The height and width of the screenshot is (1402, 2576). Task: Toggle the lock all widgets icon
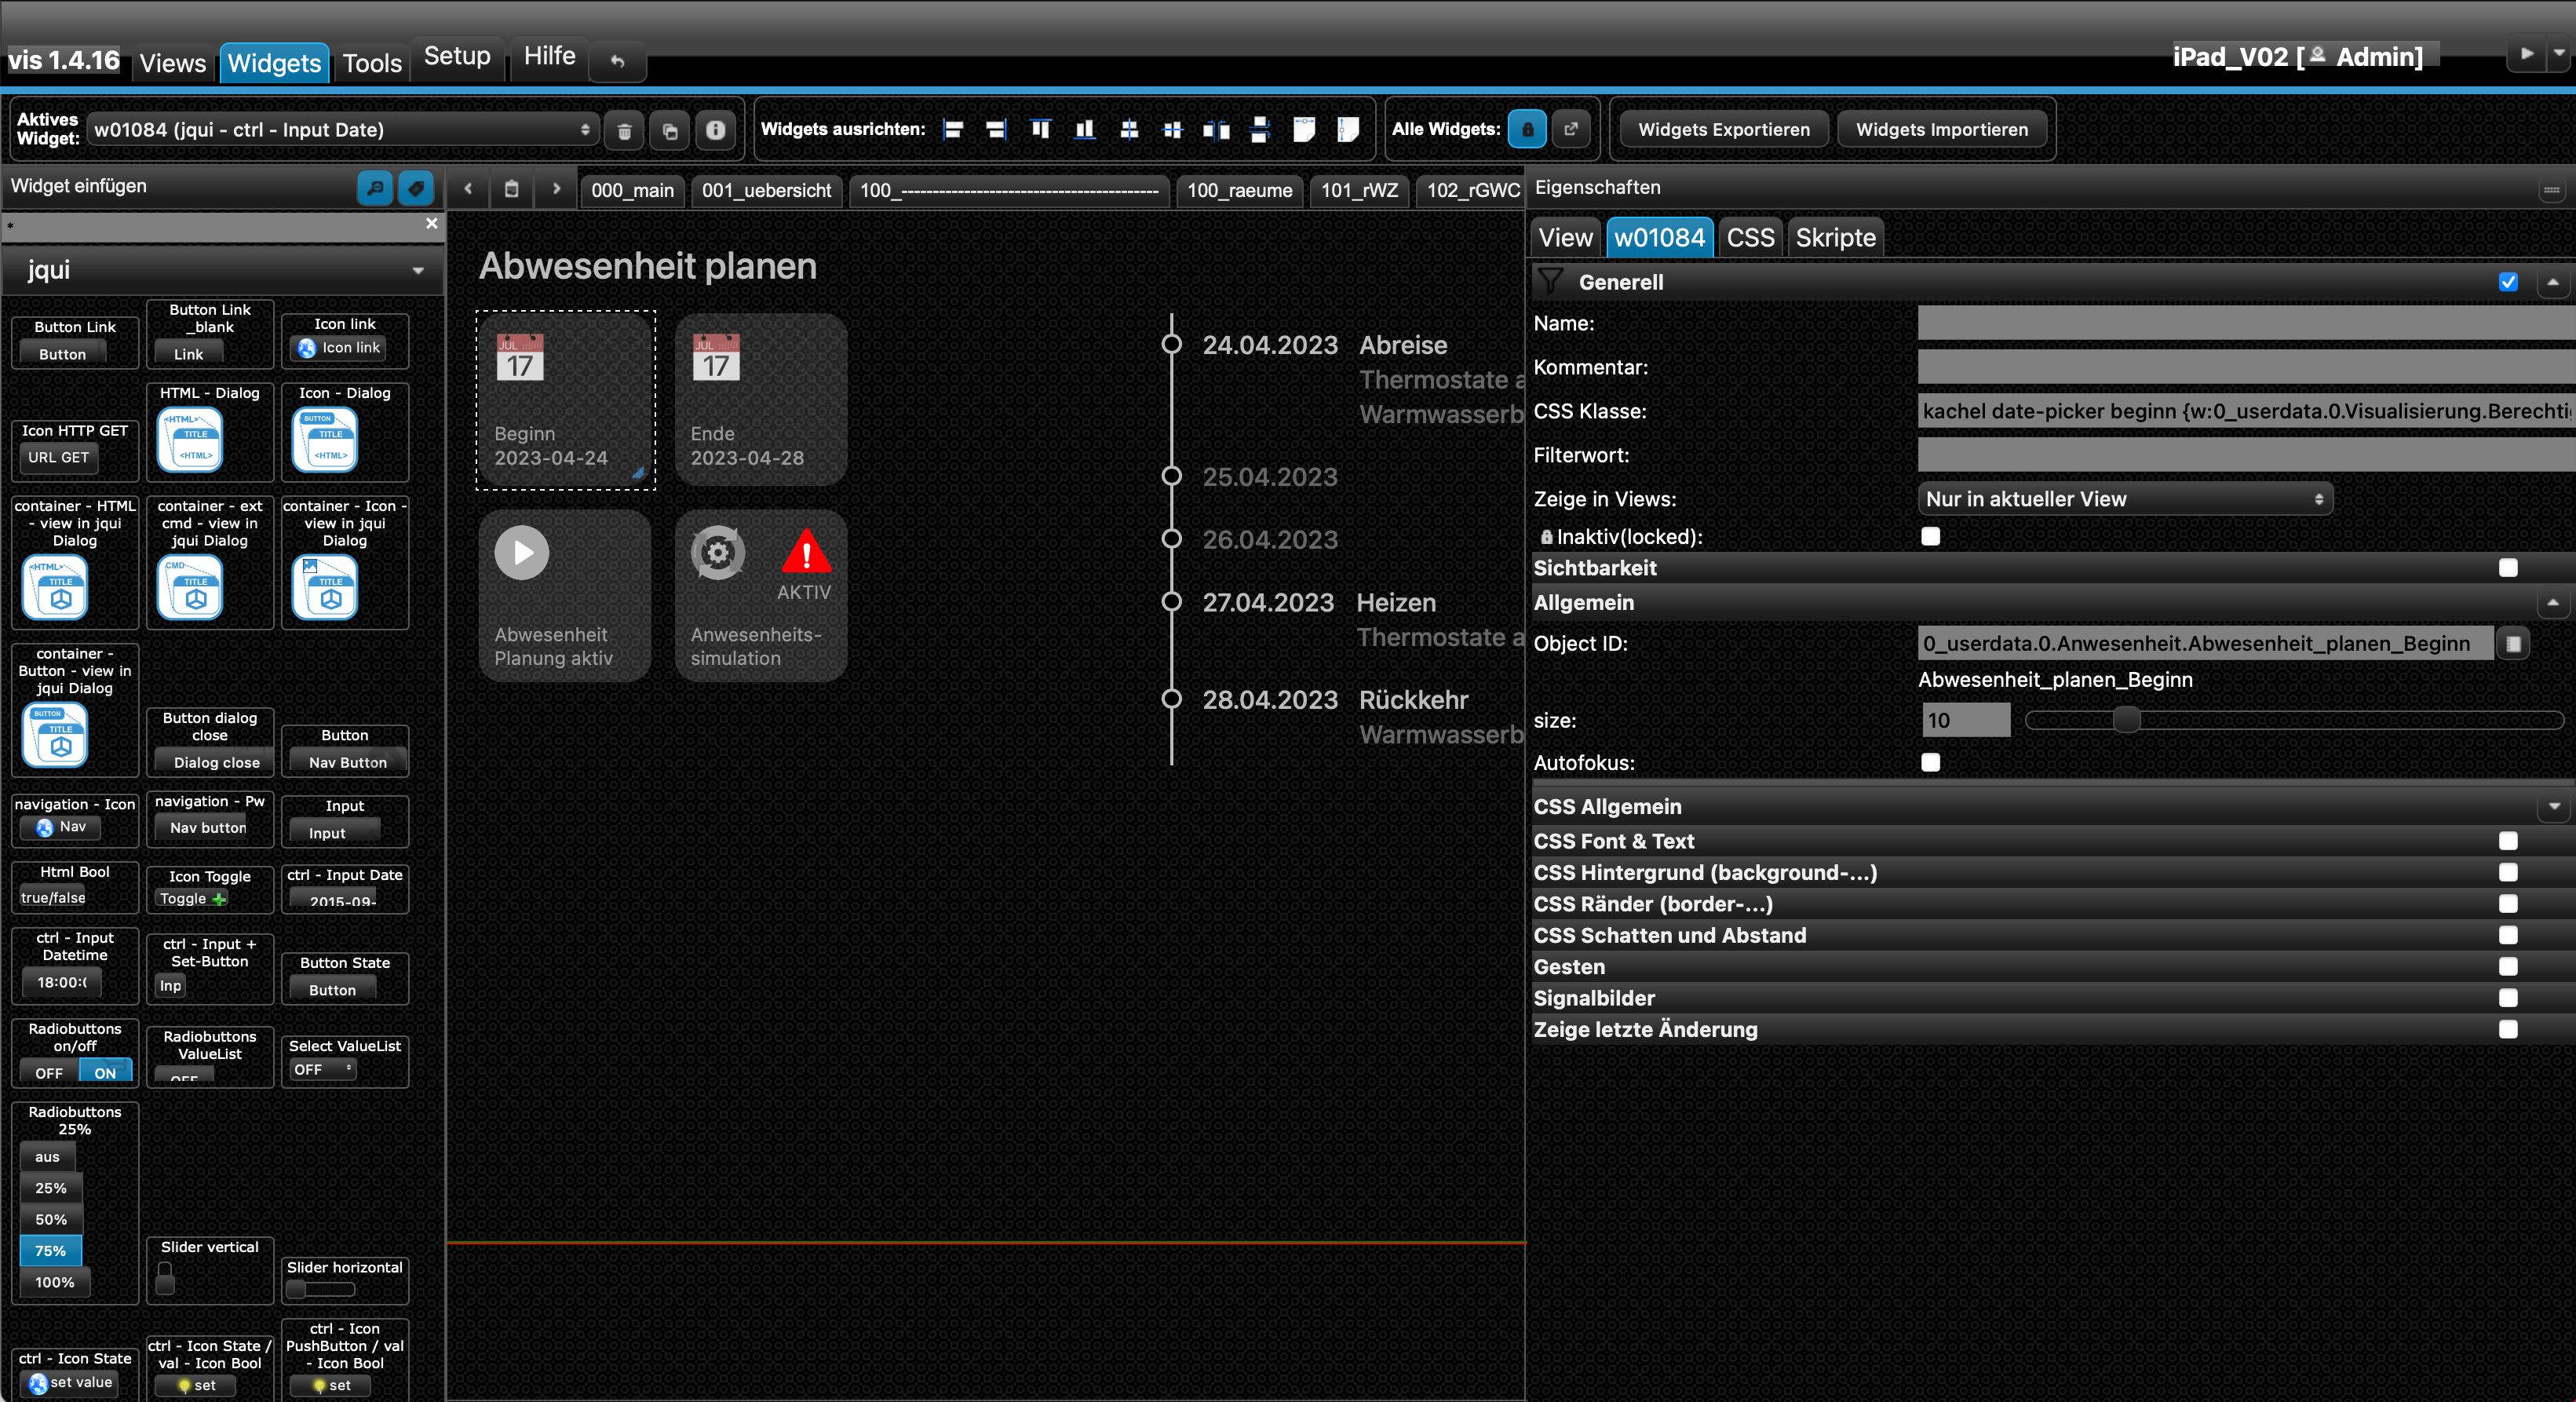(1526, 130)
